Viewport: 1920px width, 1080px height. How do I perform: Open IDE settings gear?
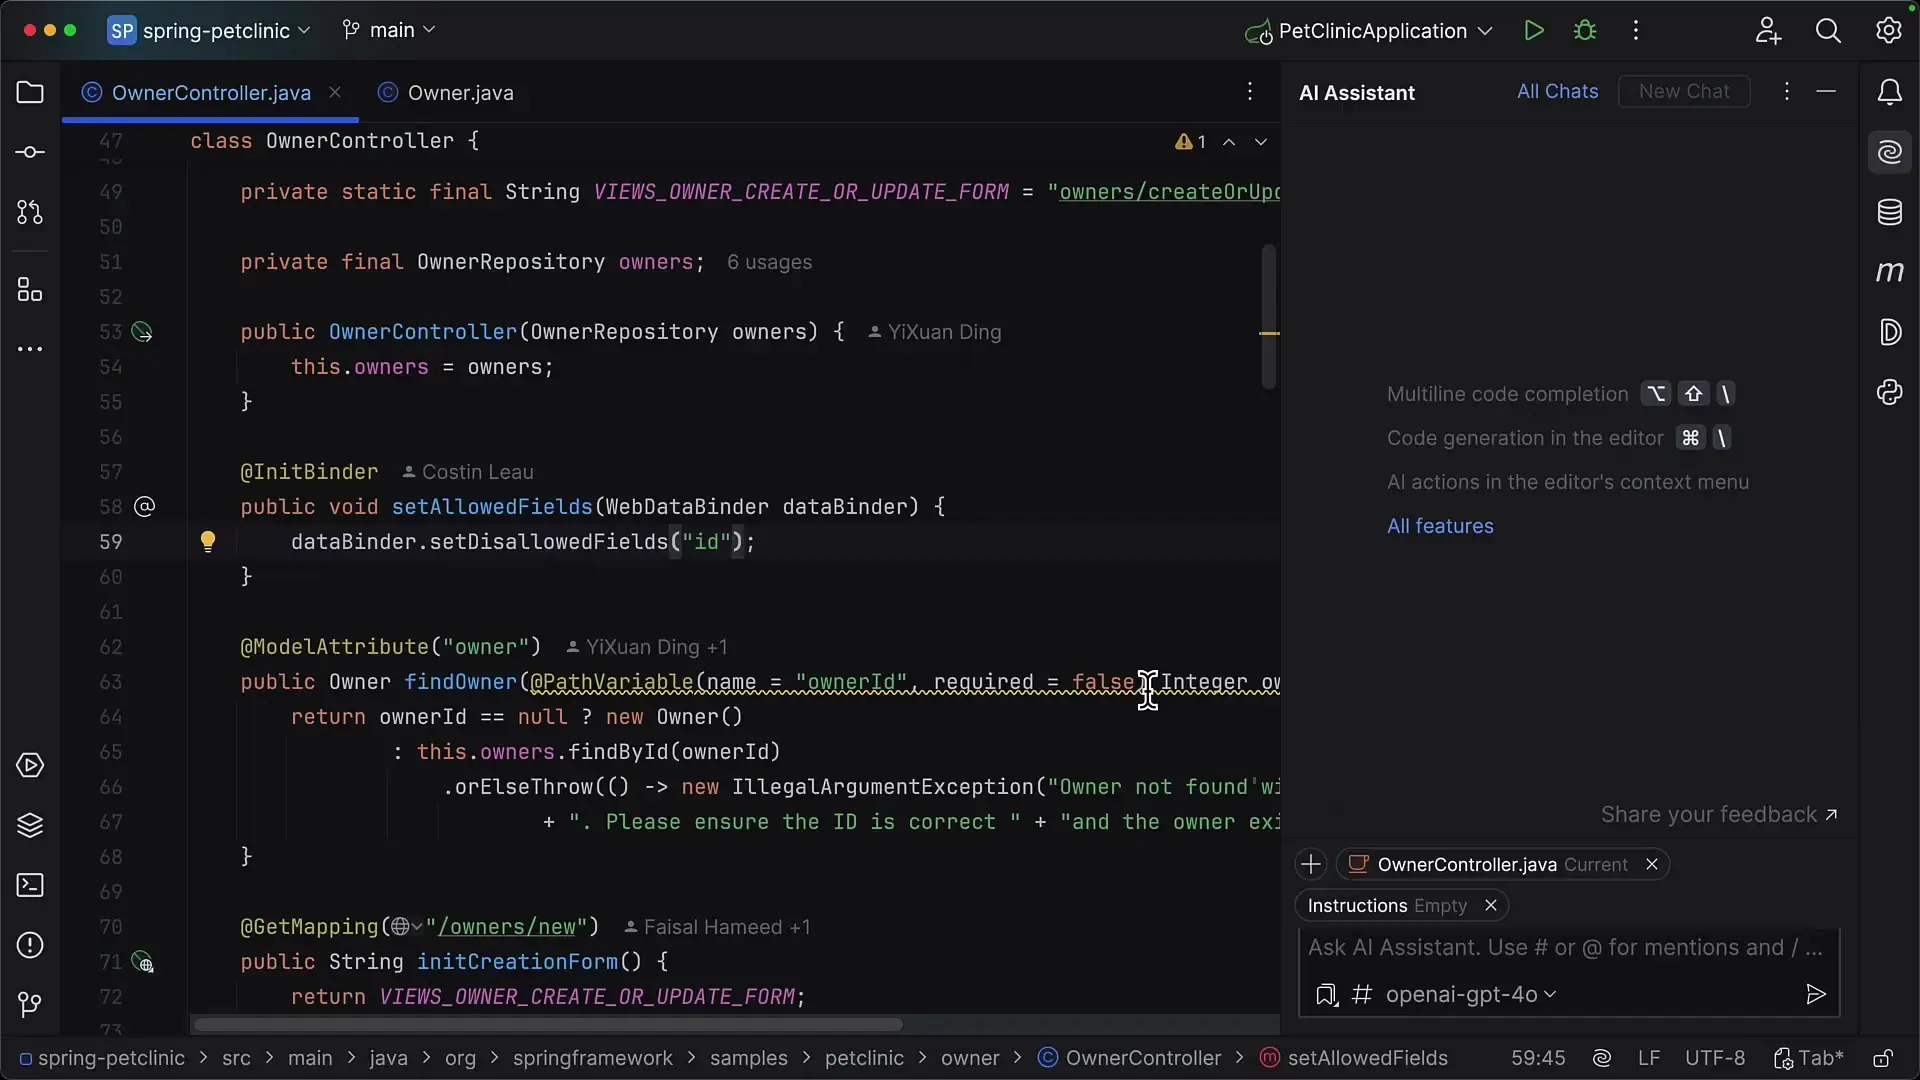click(1888, 30)
